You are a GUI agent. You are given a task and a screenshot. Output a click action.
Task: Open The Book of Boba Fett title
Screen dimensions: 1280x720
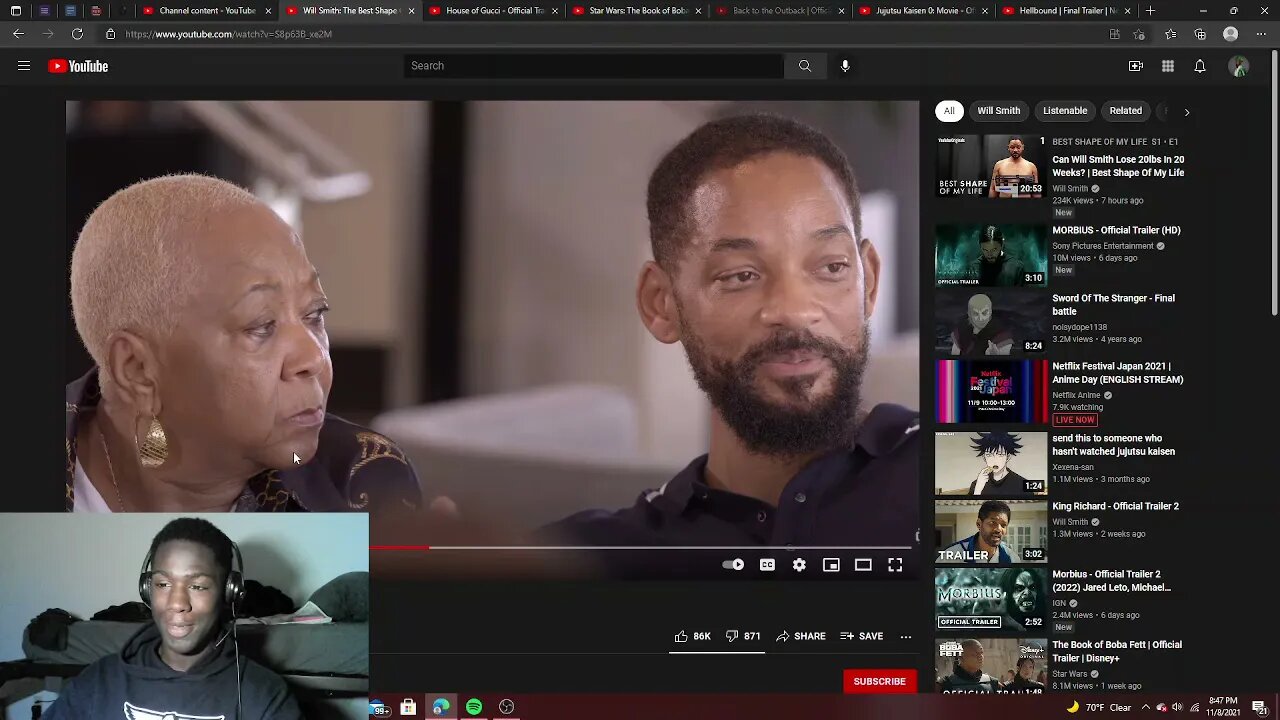click(x=1117, y=651)
